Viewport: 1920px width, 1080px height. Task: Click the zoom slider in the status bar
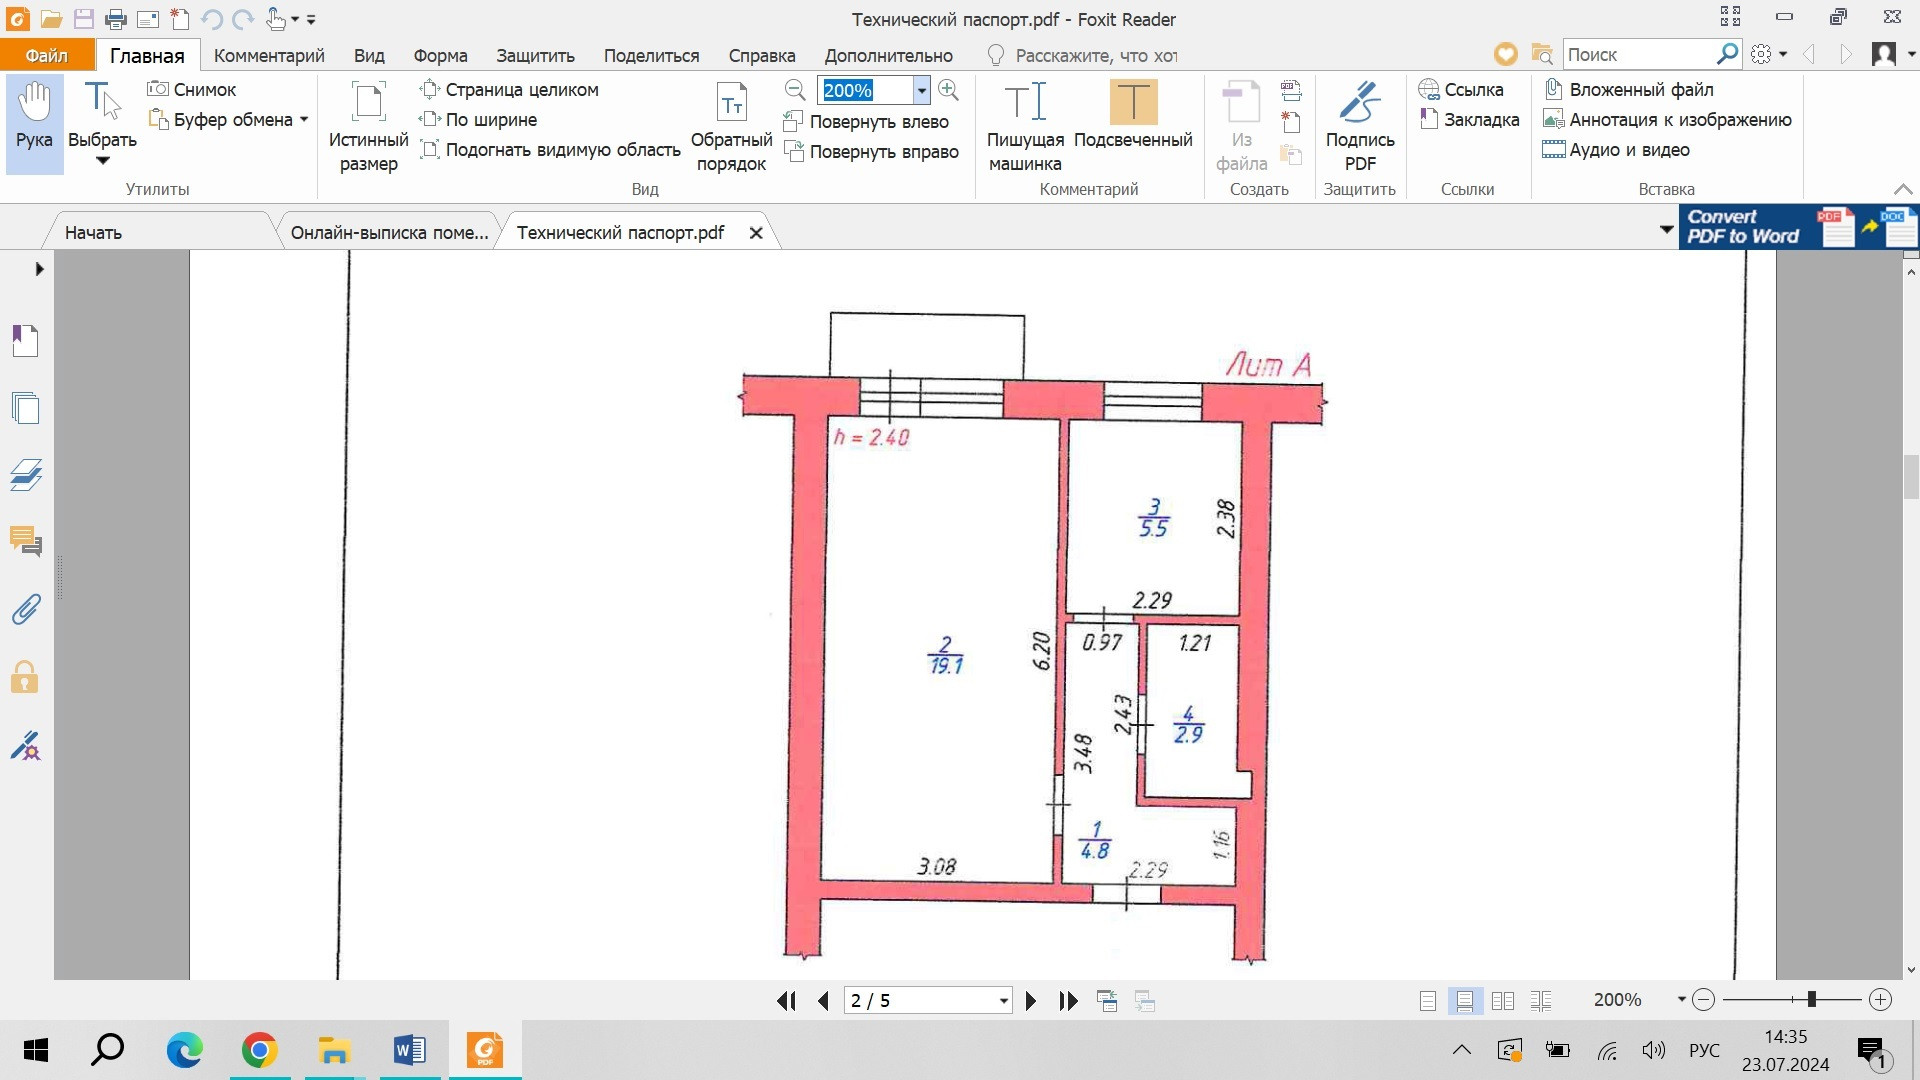tap(1811, 1000)
